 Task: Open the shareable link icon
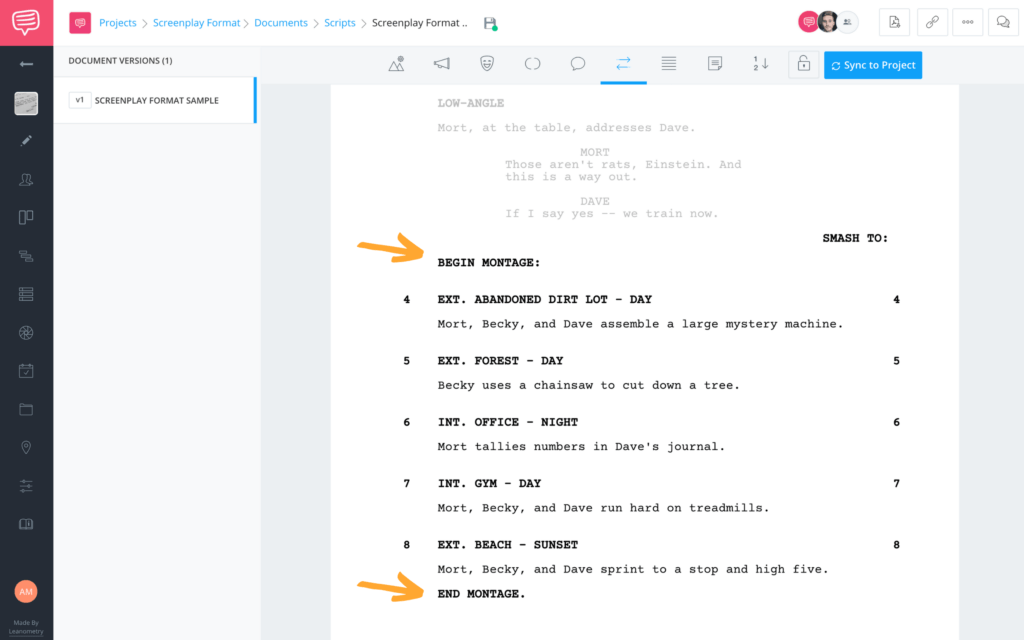coord(932,21)
